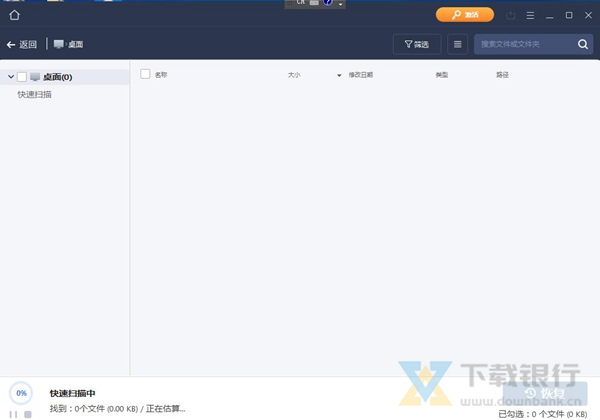
Task: Maximize the recovery window
Action: point(569,15)
